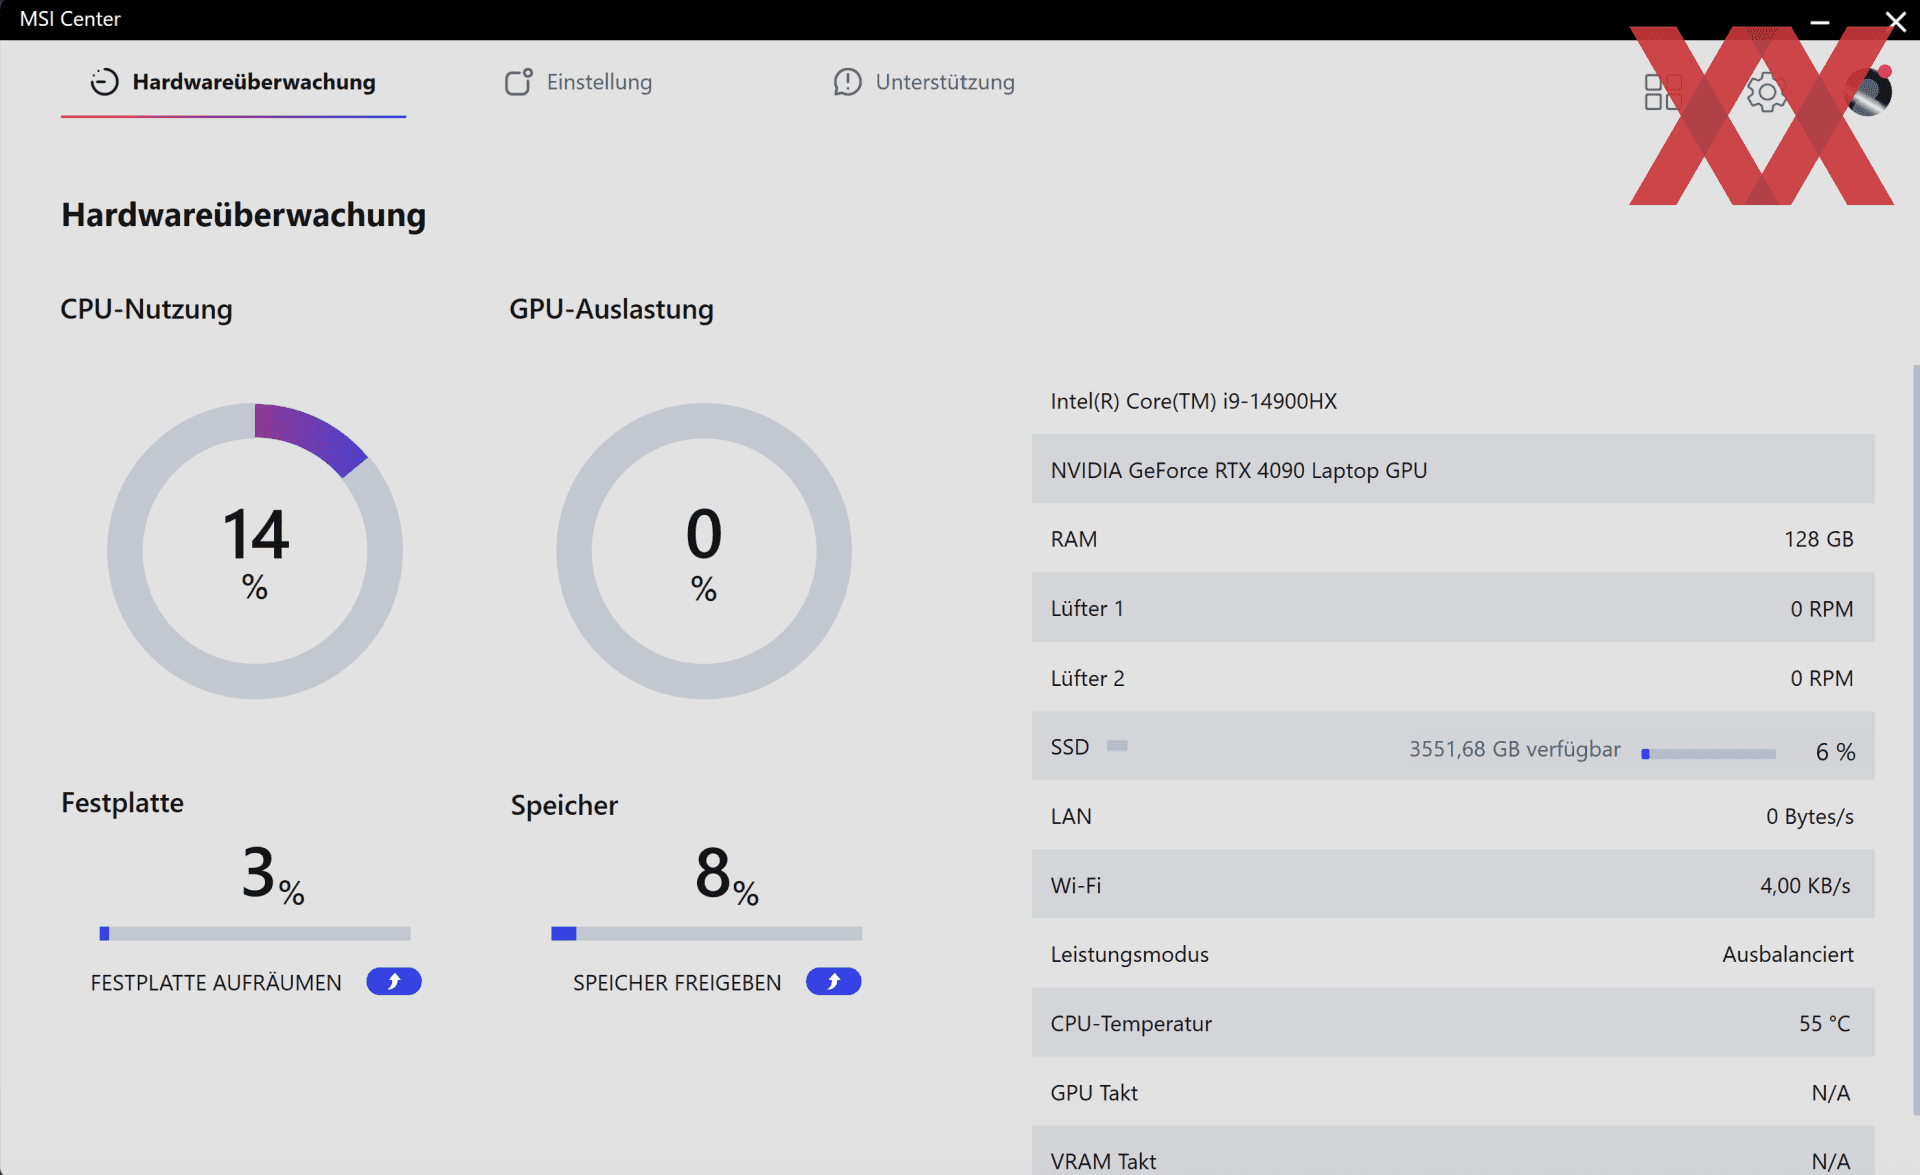Click the CPU-Nutzung circular gauge
This screenshot has width=1920, height=1175.
pos(255,551)
